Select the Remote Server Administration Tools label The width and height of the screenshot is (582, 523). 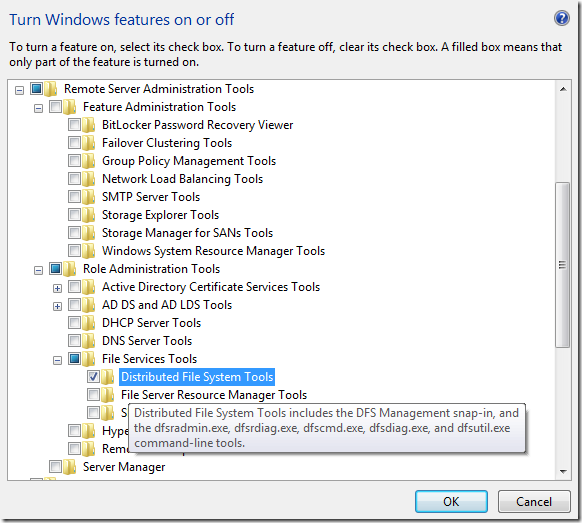(x=159, y=89)
